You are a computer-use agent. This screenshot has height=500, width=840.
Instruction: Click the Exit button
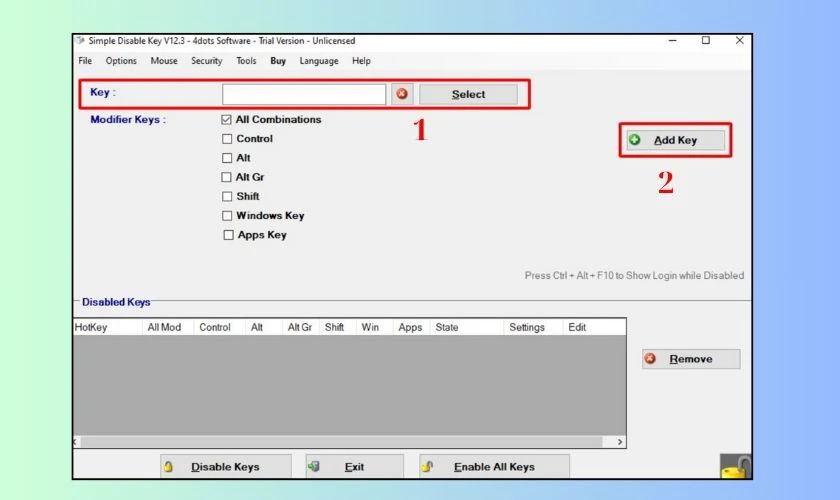(354, 467)
